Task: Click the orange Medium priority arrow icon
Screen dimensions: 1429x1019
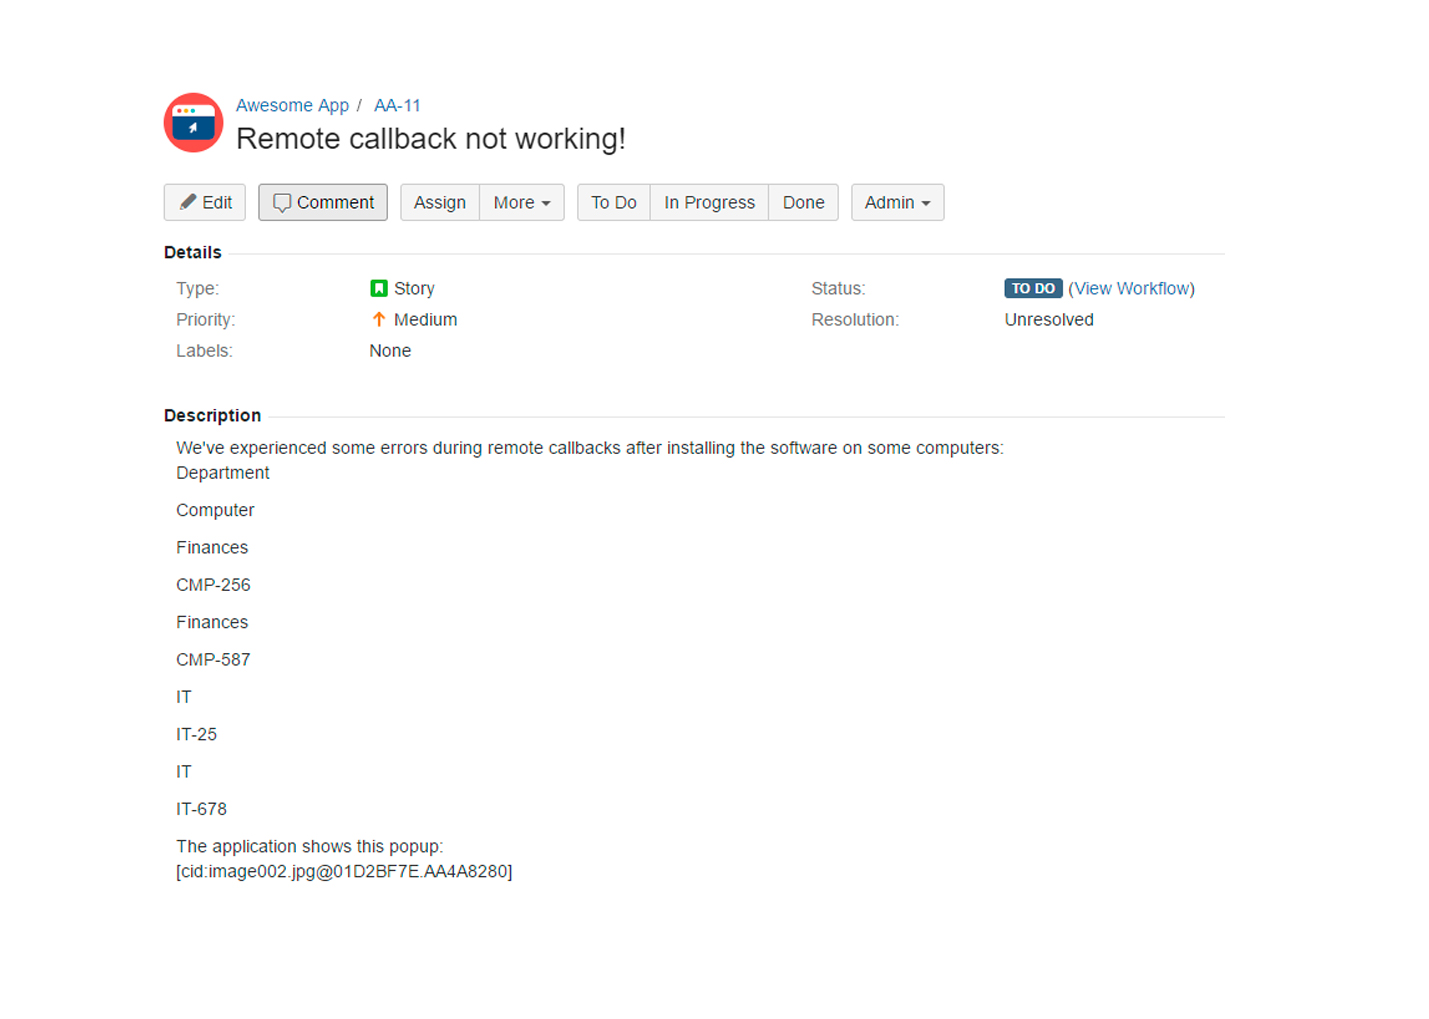Action: [378, 320]
